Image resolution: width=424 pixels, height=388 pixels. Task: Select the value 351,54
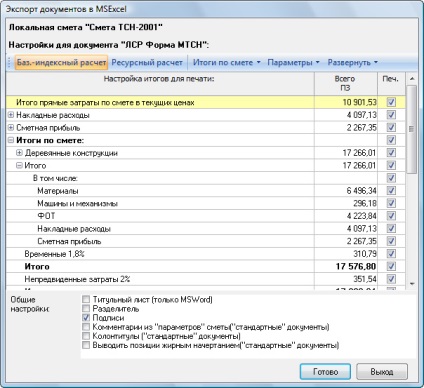(365, 279)
